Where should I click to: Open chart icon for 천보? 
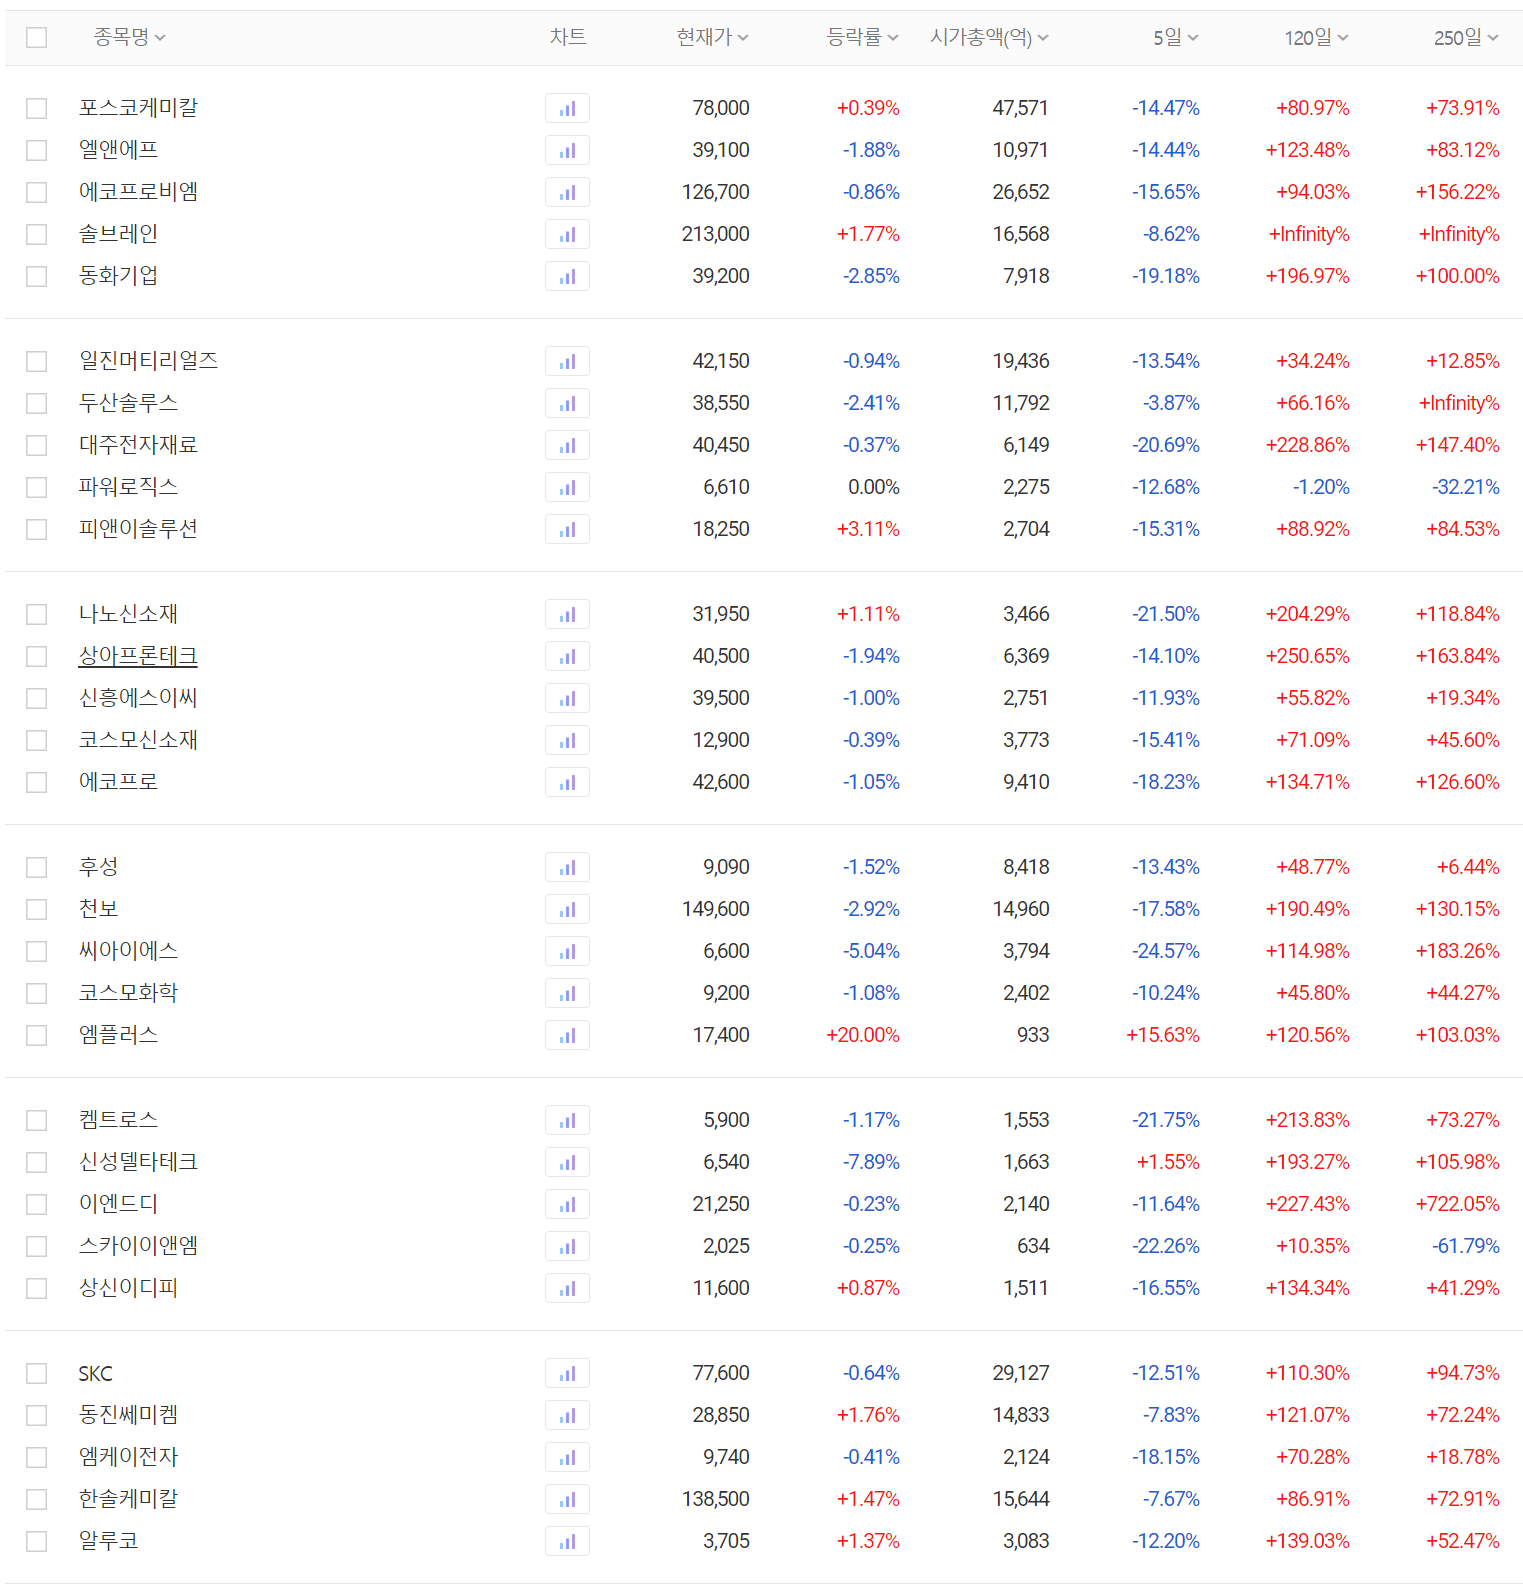coord(567,909)
